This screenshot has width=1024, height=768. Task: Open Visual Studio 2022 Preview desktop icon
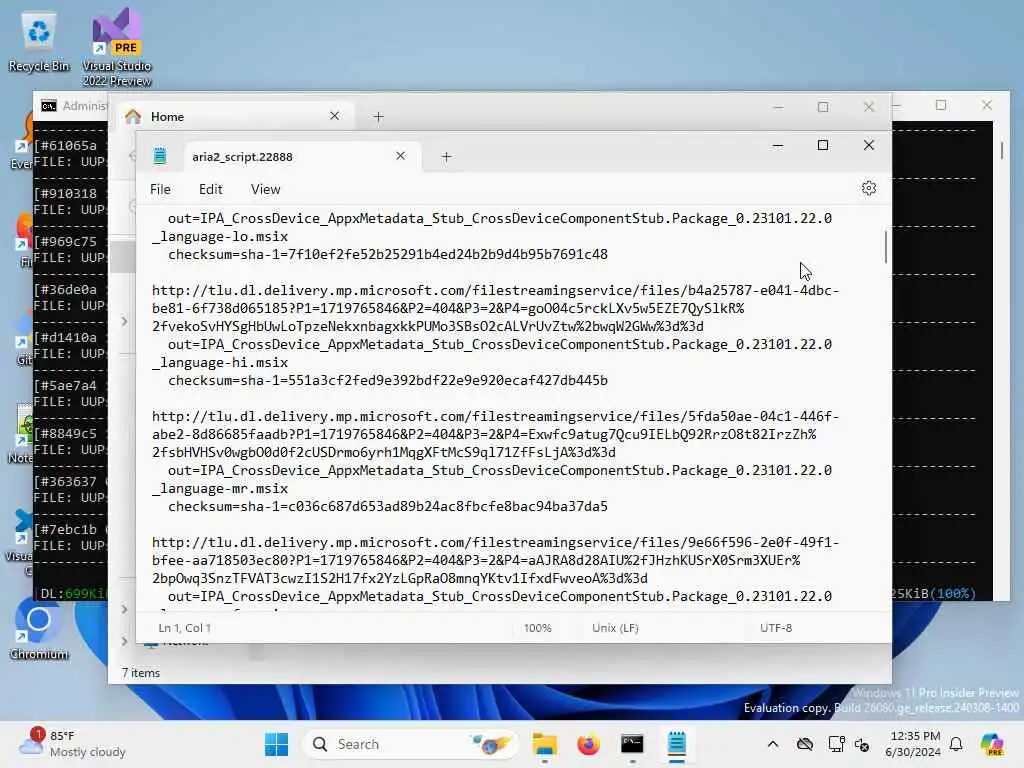[x=117, y=47]
